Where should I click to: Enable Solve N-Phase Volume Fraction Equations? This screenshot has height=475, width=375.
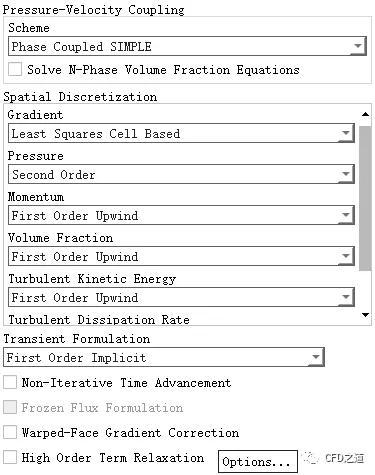[15, 69]
